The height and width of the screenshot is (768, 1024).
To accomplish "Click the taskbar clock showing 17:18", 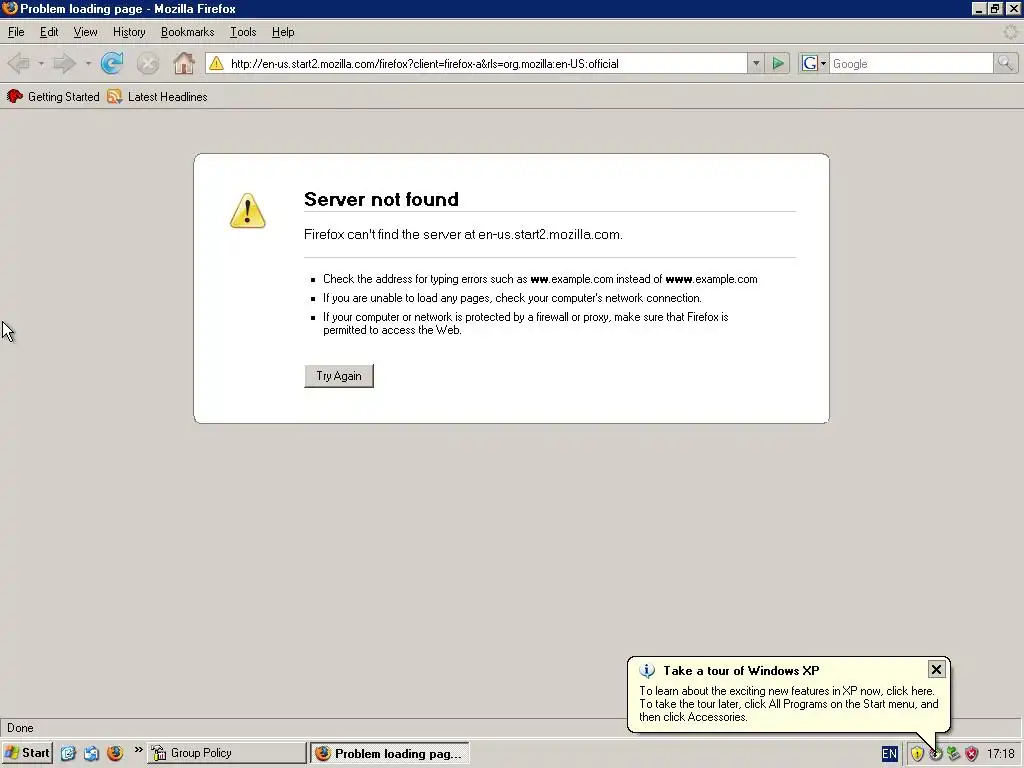I will coord(1000,754).
